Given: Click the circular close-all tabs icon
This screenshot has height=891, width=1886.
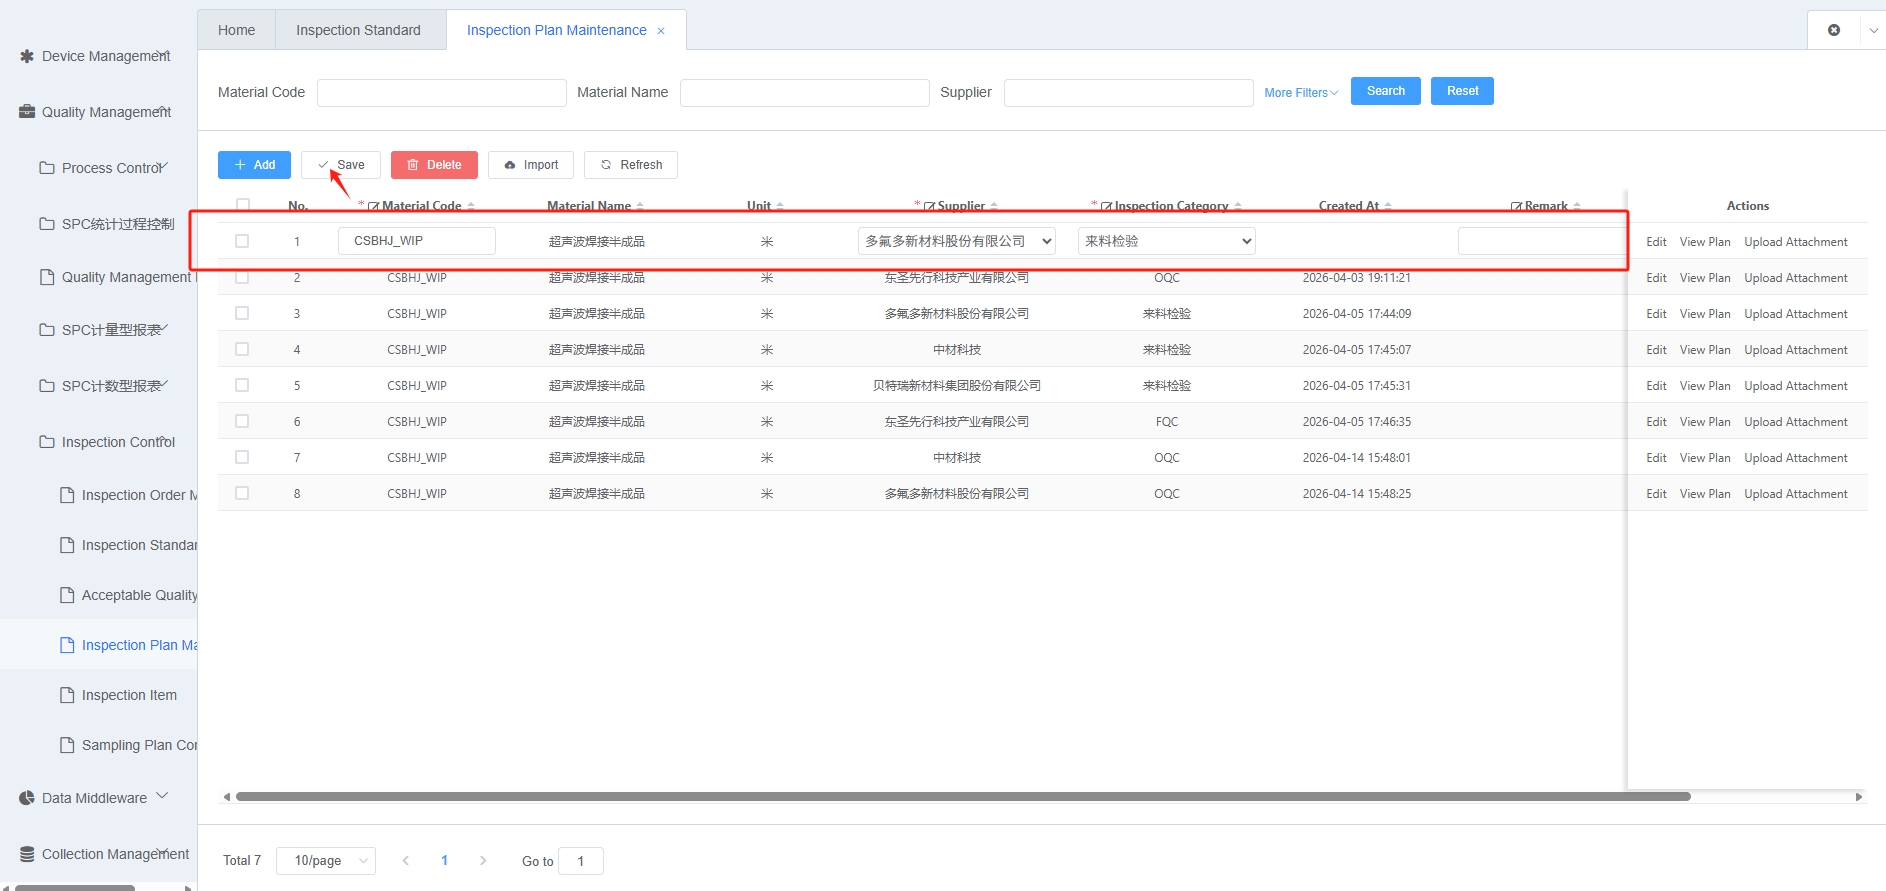Looking at the screenshot, I should pyautogui.click(x=1834, y=30).
